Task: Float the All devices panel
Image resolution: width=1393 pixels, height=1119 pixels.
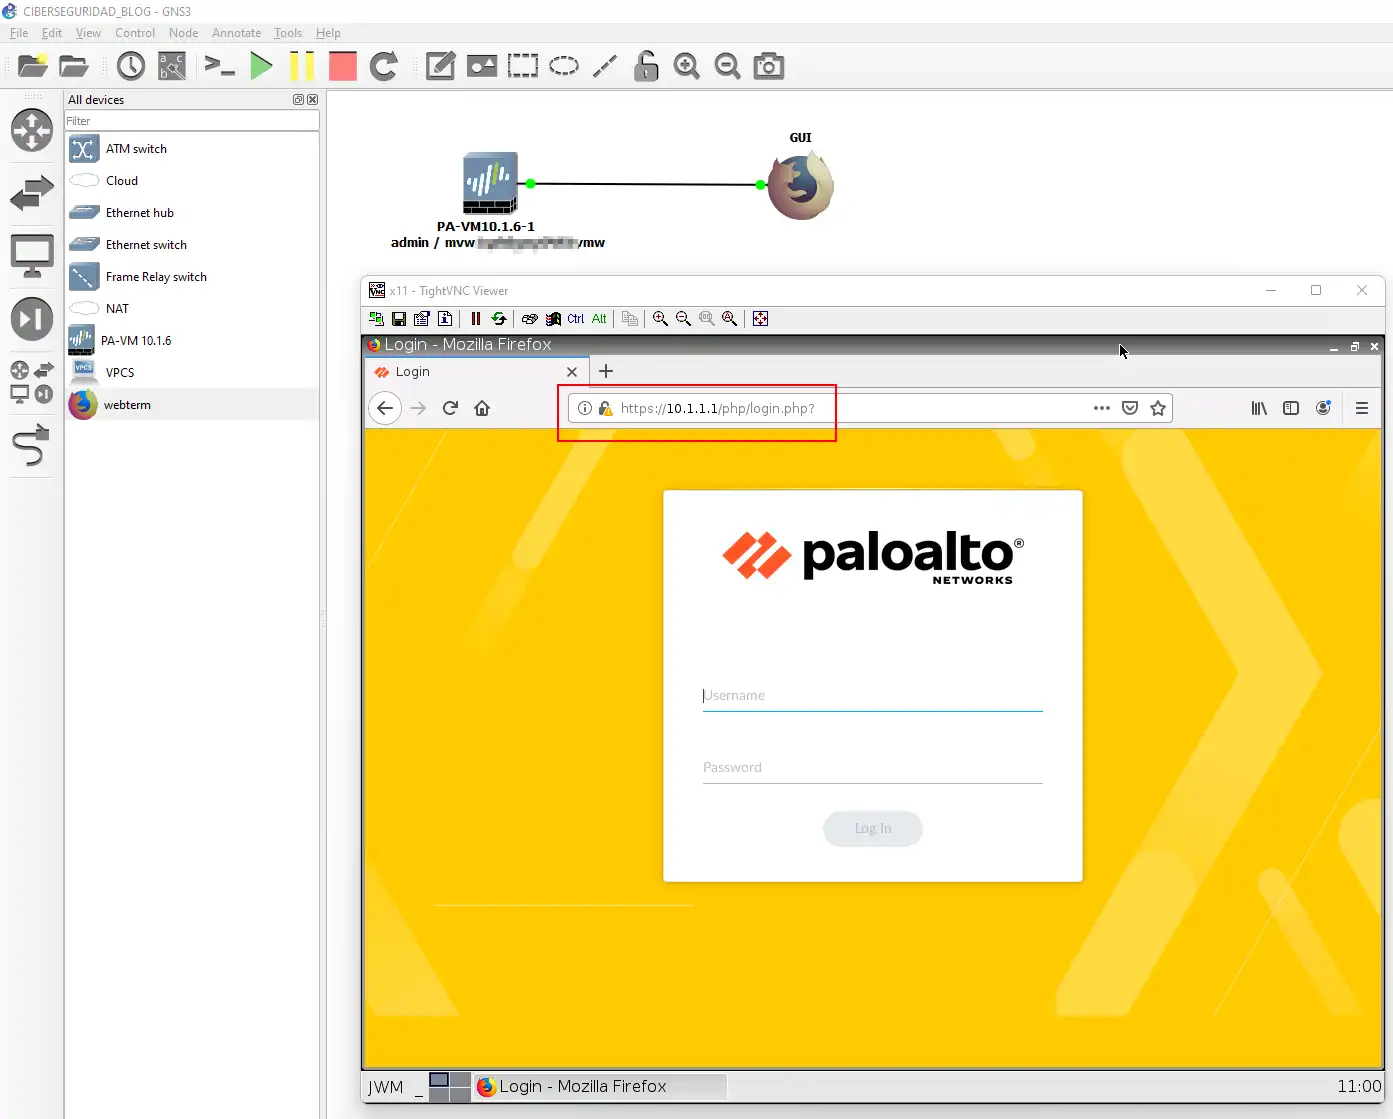Action: tap(298, 100)
